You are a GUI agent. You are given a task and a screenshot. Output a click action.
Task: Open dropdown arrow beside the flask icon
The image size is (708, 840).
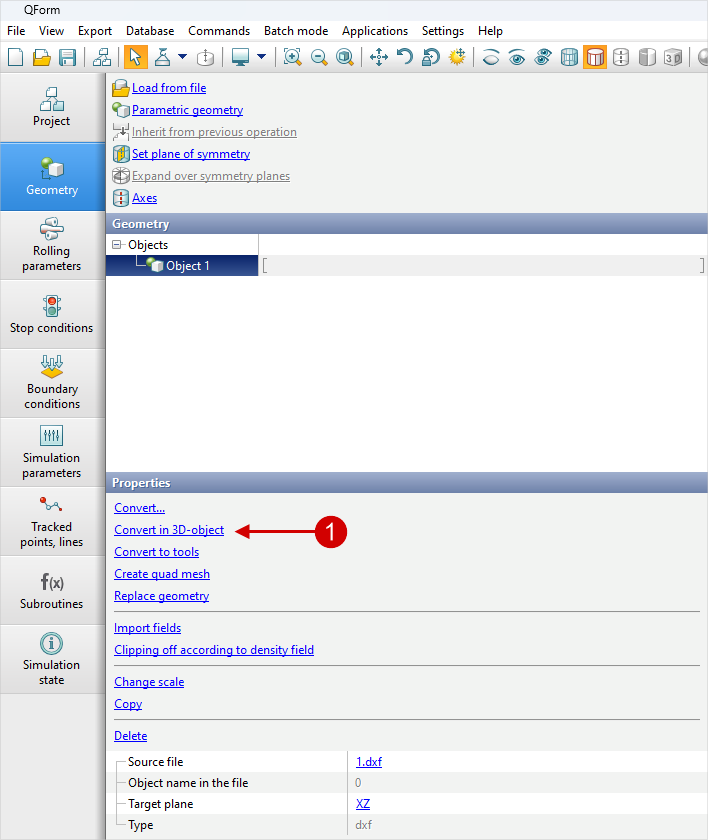pyautogui.click(x=182, y=57)
